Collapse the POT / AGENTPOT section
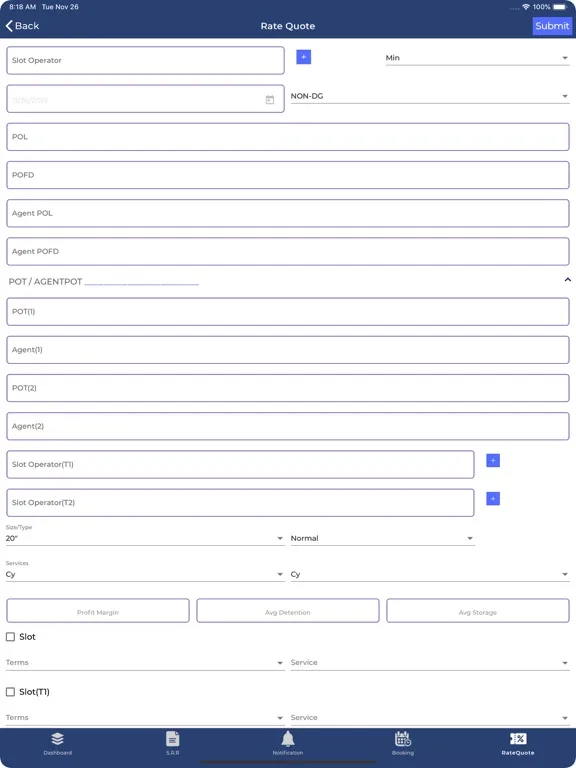The width and height of the screenshot is (576, 768). coord(568,280)
